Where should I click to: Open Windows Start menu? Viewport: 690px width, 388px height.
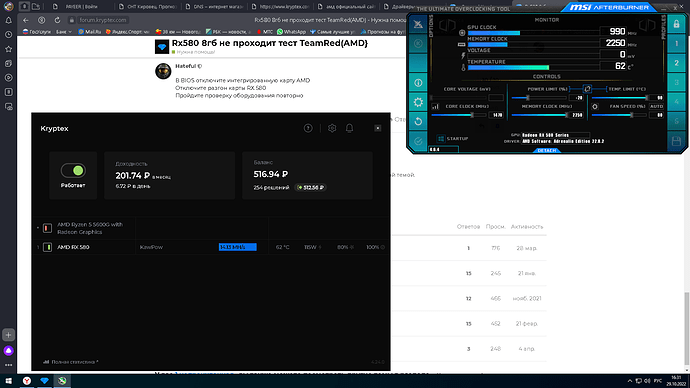(x=8, y=381)
